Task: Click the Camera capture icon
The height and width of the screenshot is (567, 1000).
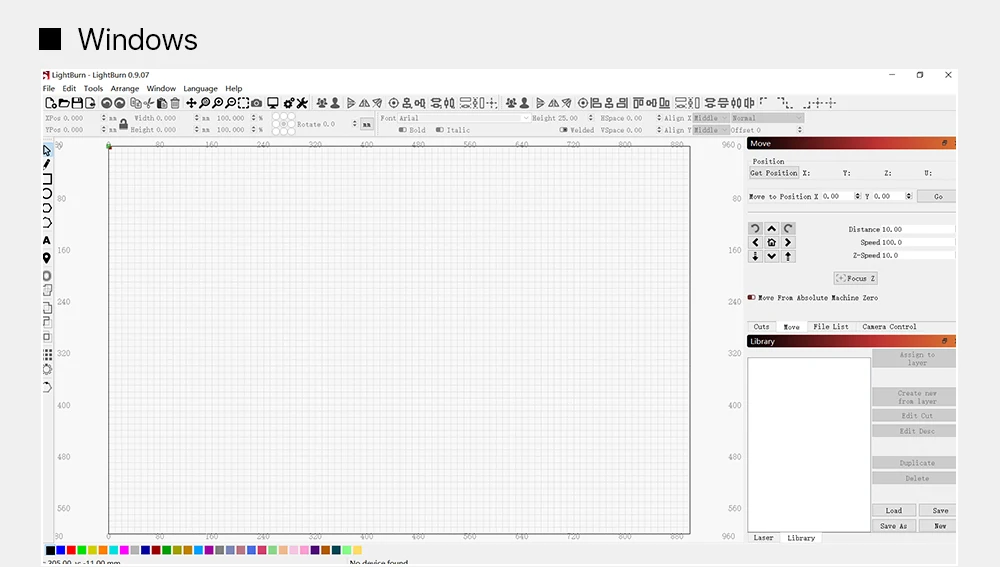Action: coord(256,103)
